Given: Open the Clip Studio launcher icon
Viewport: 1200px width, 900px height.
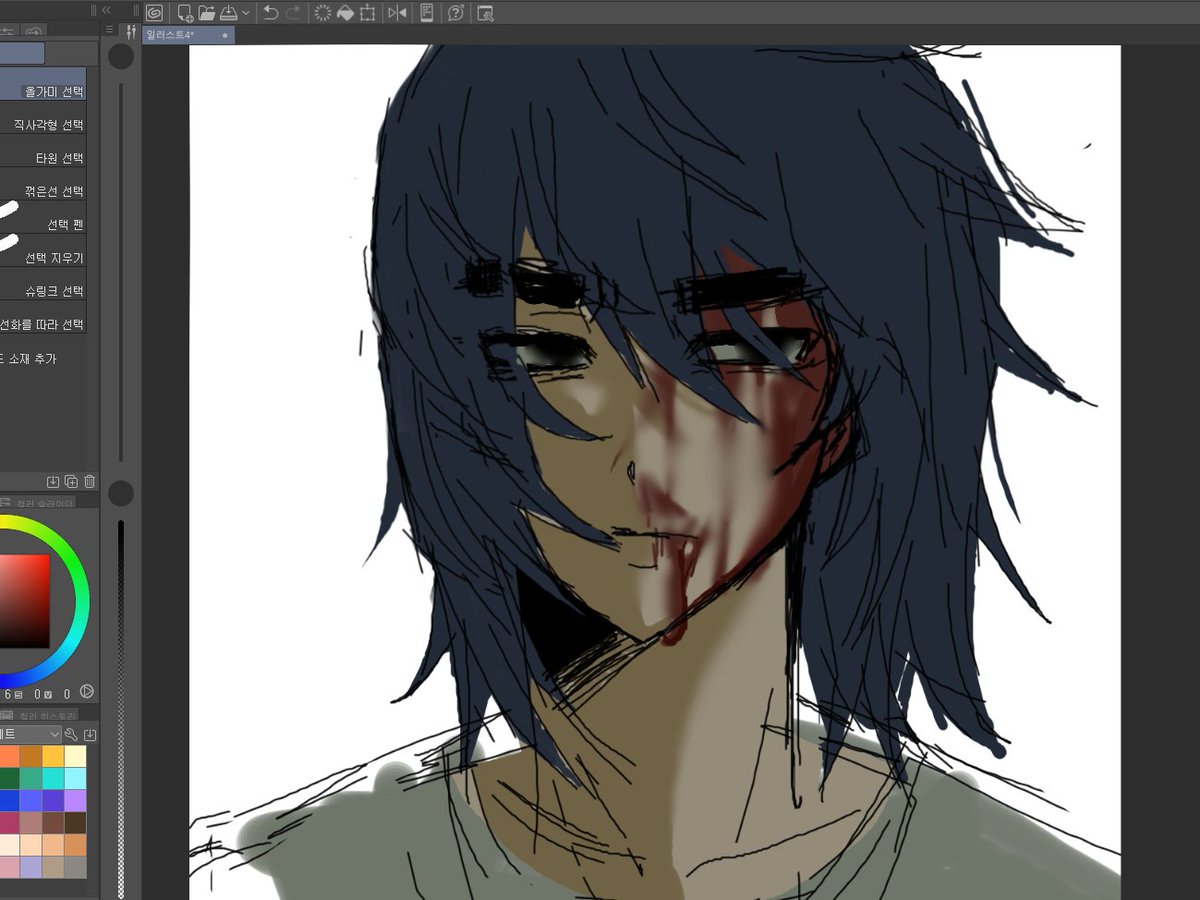Looking at the screenshot, I should [x=154, y=13].
